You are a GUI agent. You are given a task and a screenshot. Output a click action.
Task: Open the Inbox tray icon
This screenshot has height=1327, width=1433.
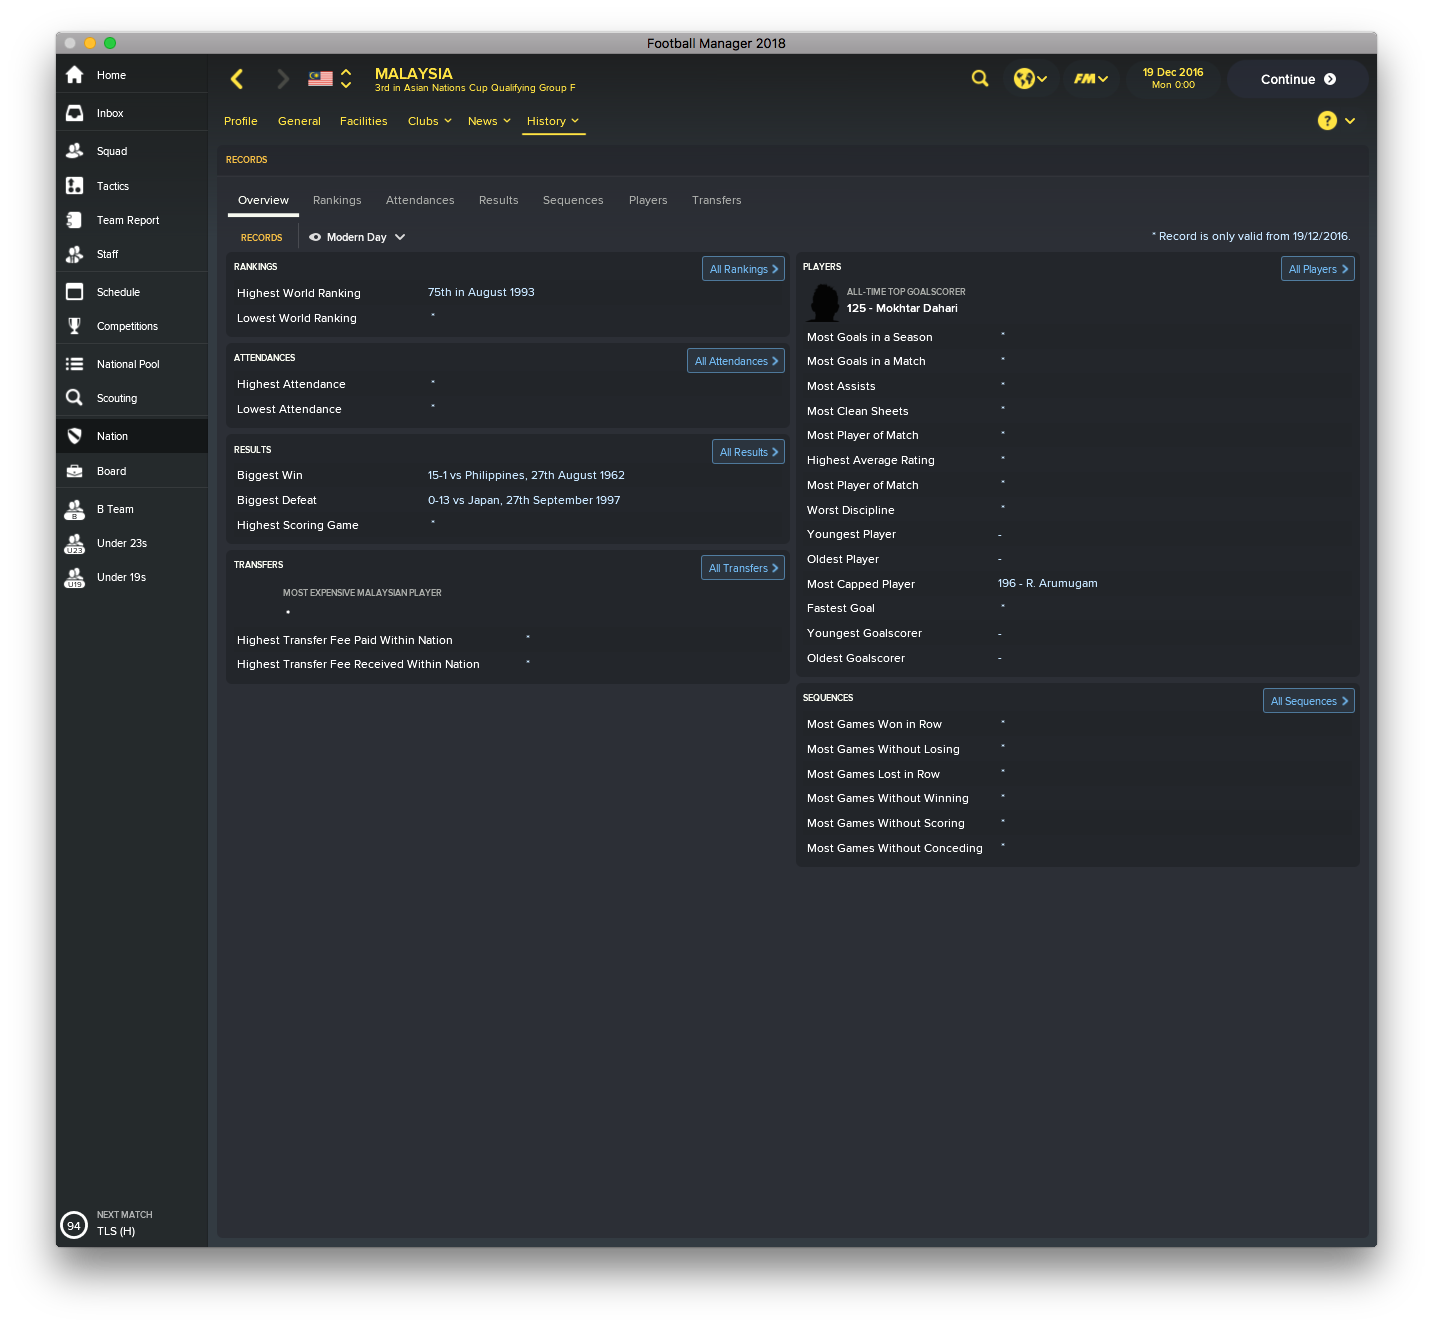coord(74,113)
